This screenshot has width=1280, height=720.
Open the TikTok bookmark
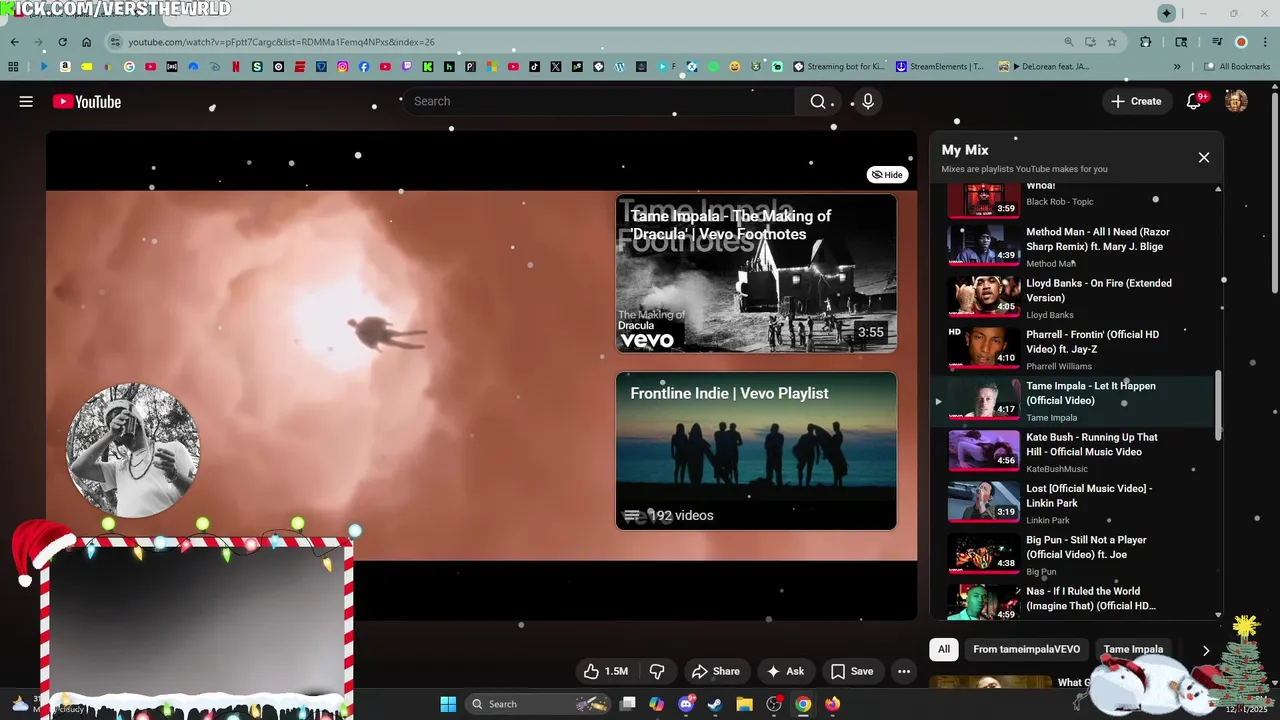(x=535, y=66)
